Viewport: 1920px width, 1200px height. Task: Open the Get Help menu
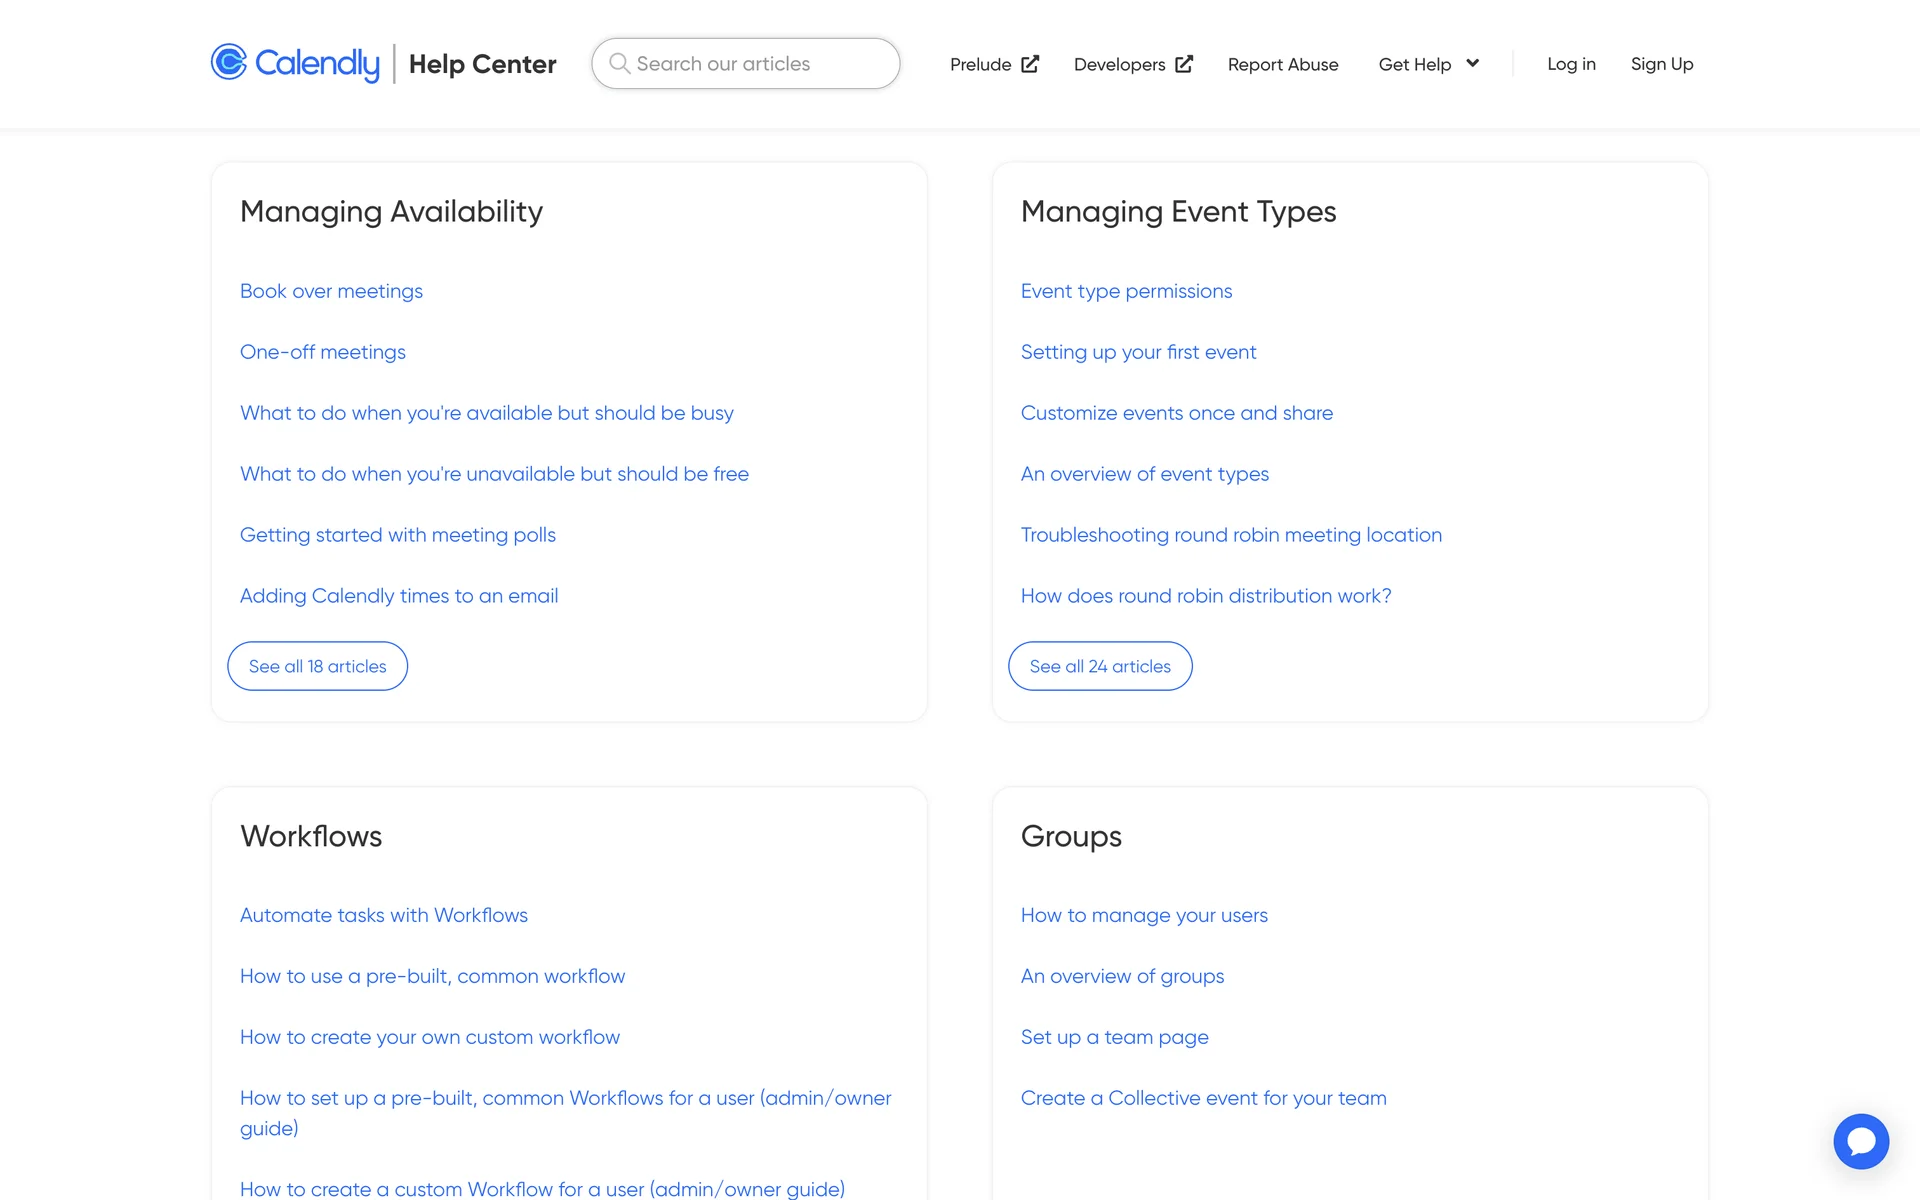point(1414,64)
